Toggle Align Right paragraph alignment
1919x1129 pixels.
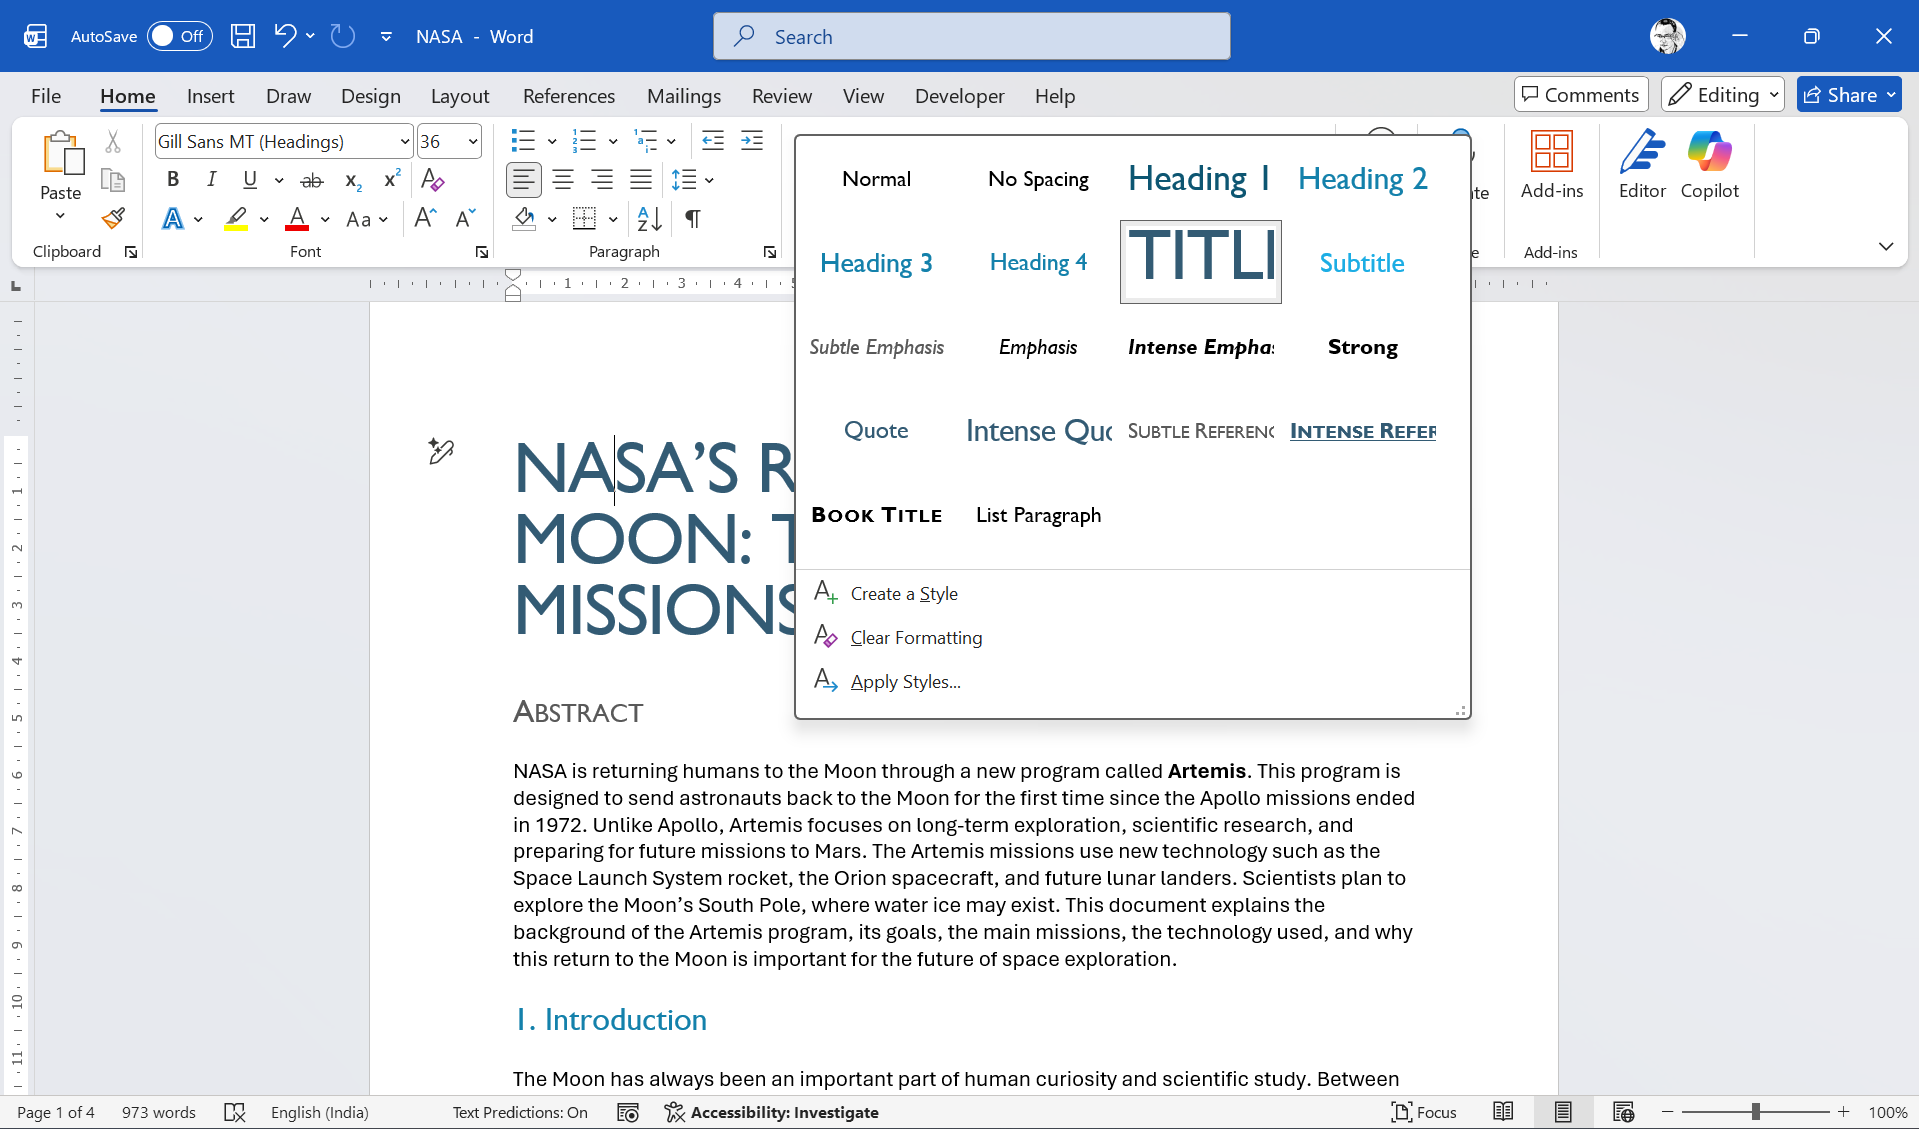click(x=602, y=180)
